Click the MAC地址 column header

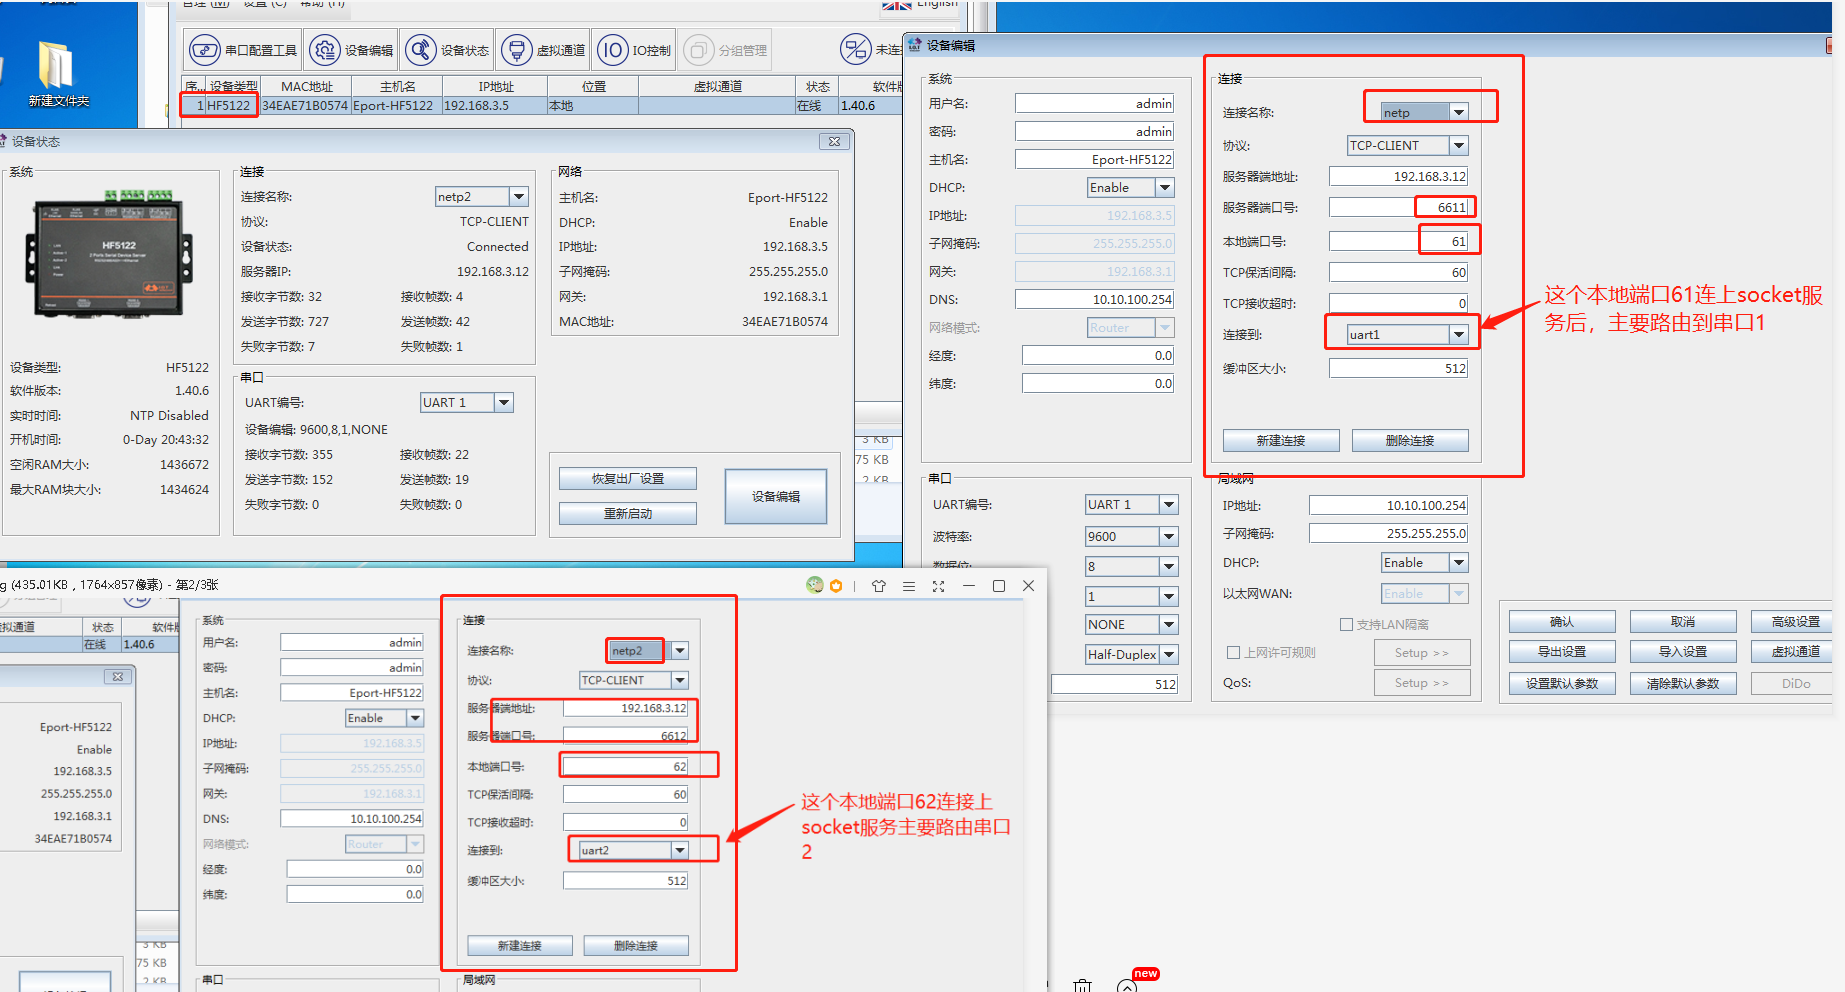306,87
